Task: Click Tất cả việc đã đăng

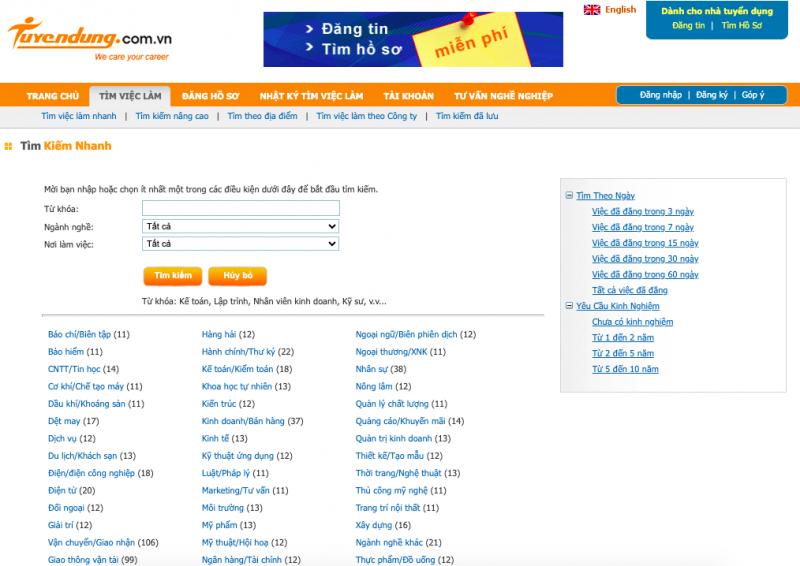Action: pos(630,290)
